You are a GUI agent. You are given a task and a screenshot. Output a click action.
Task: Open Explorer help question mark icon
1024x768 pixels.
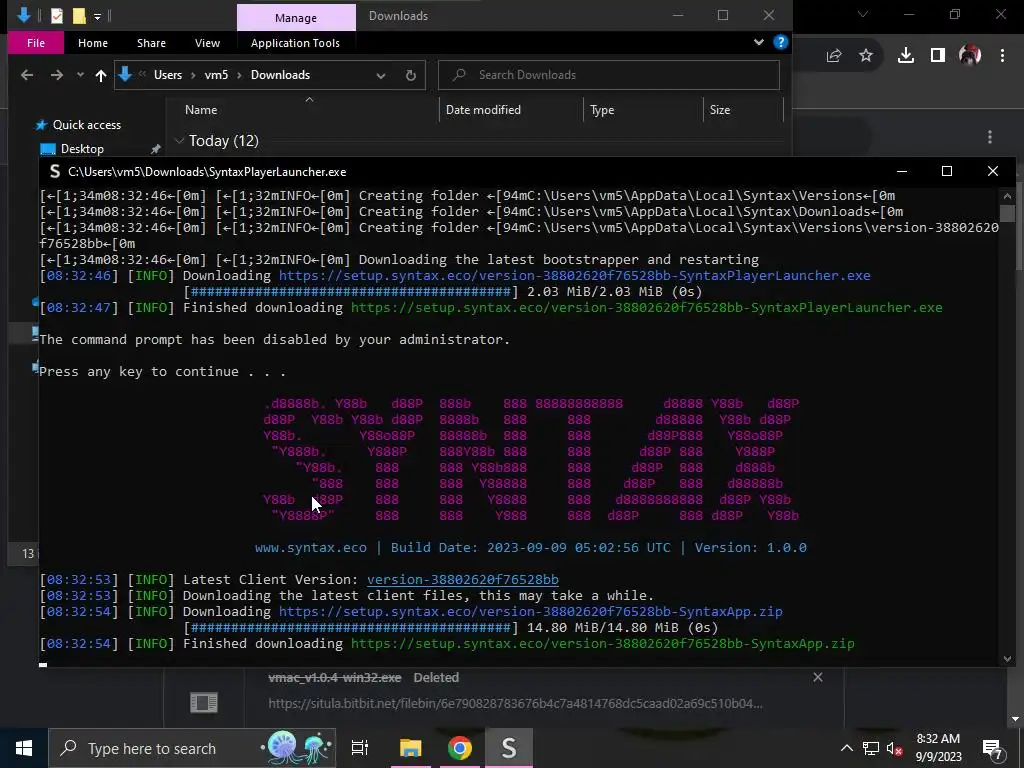[780, 42]
